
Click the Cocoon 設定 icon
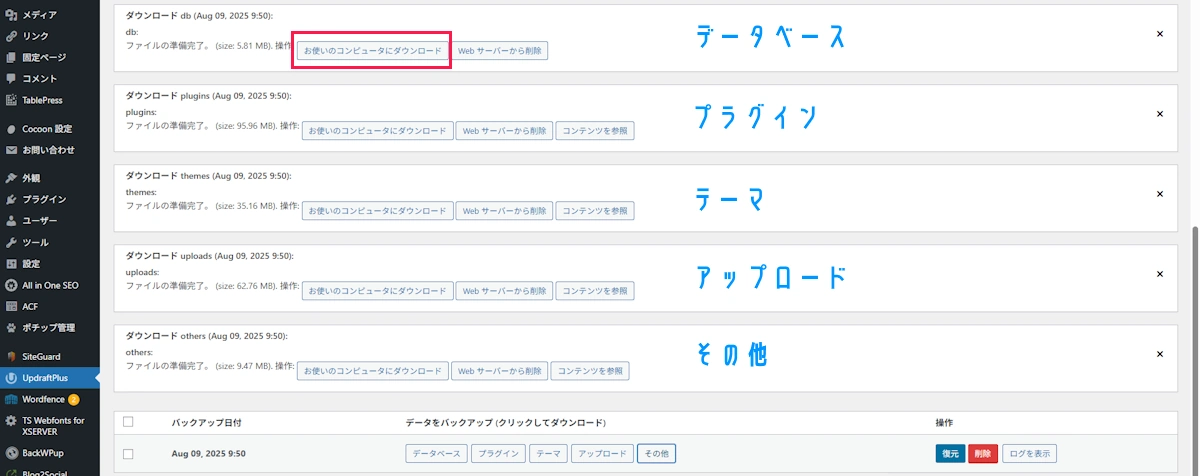coord(11,129)
